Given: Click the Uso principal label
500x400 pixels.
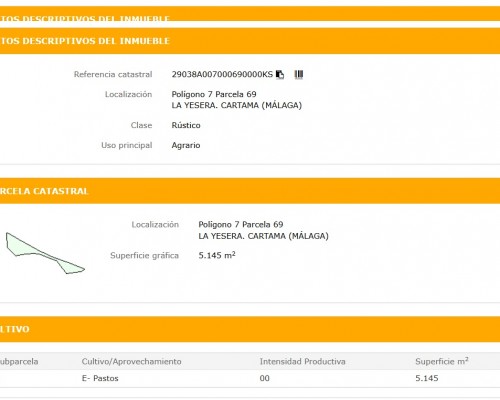Looking at the screenshot, I should pyautogui.click(x=127, y=145).
